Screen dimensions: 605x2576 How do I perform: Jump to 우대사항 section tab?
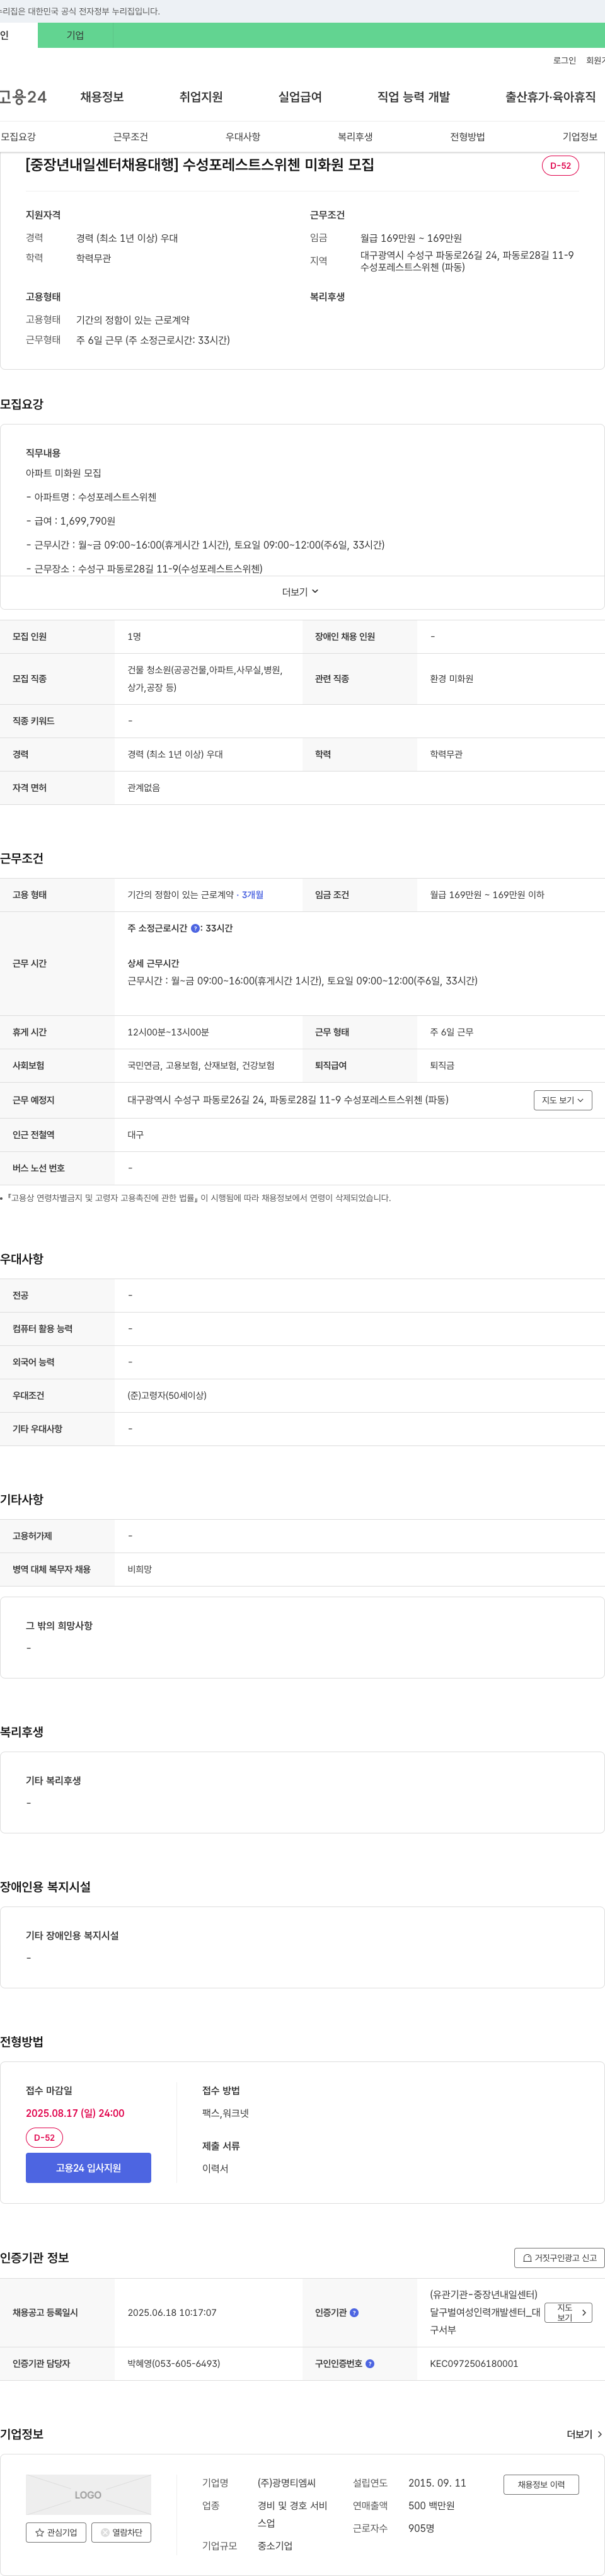pyautogui.click(x=242, y=137)
